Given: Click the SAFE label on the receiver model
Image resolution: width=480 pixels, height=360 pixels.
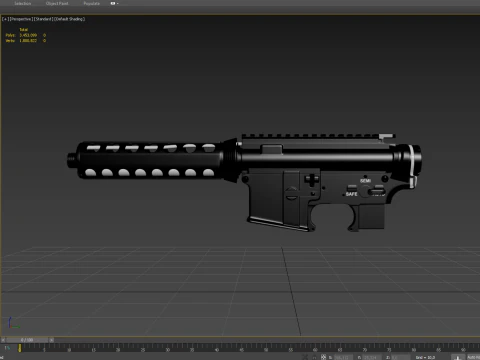Looking at the screenshot, I should [x=351, y=194].
